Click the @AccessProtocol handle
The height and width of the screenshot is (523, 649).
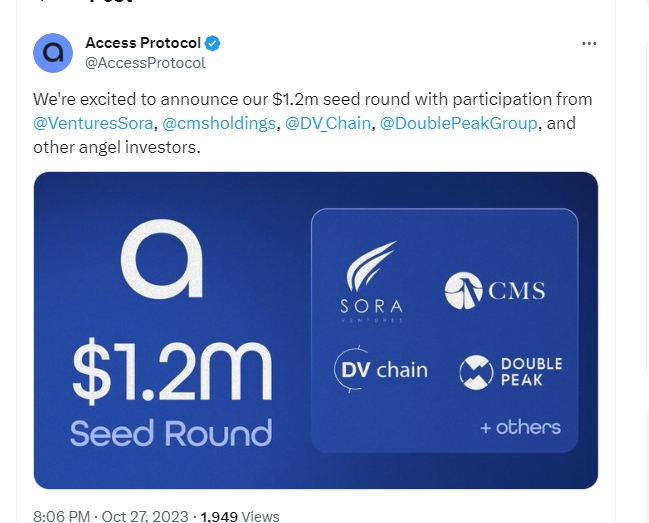(x=145, y=63)
